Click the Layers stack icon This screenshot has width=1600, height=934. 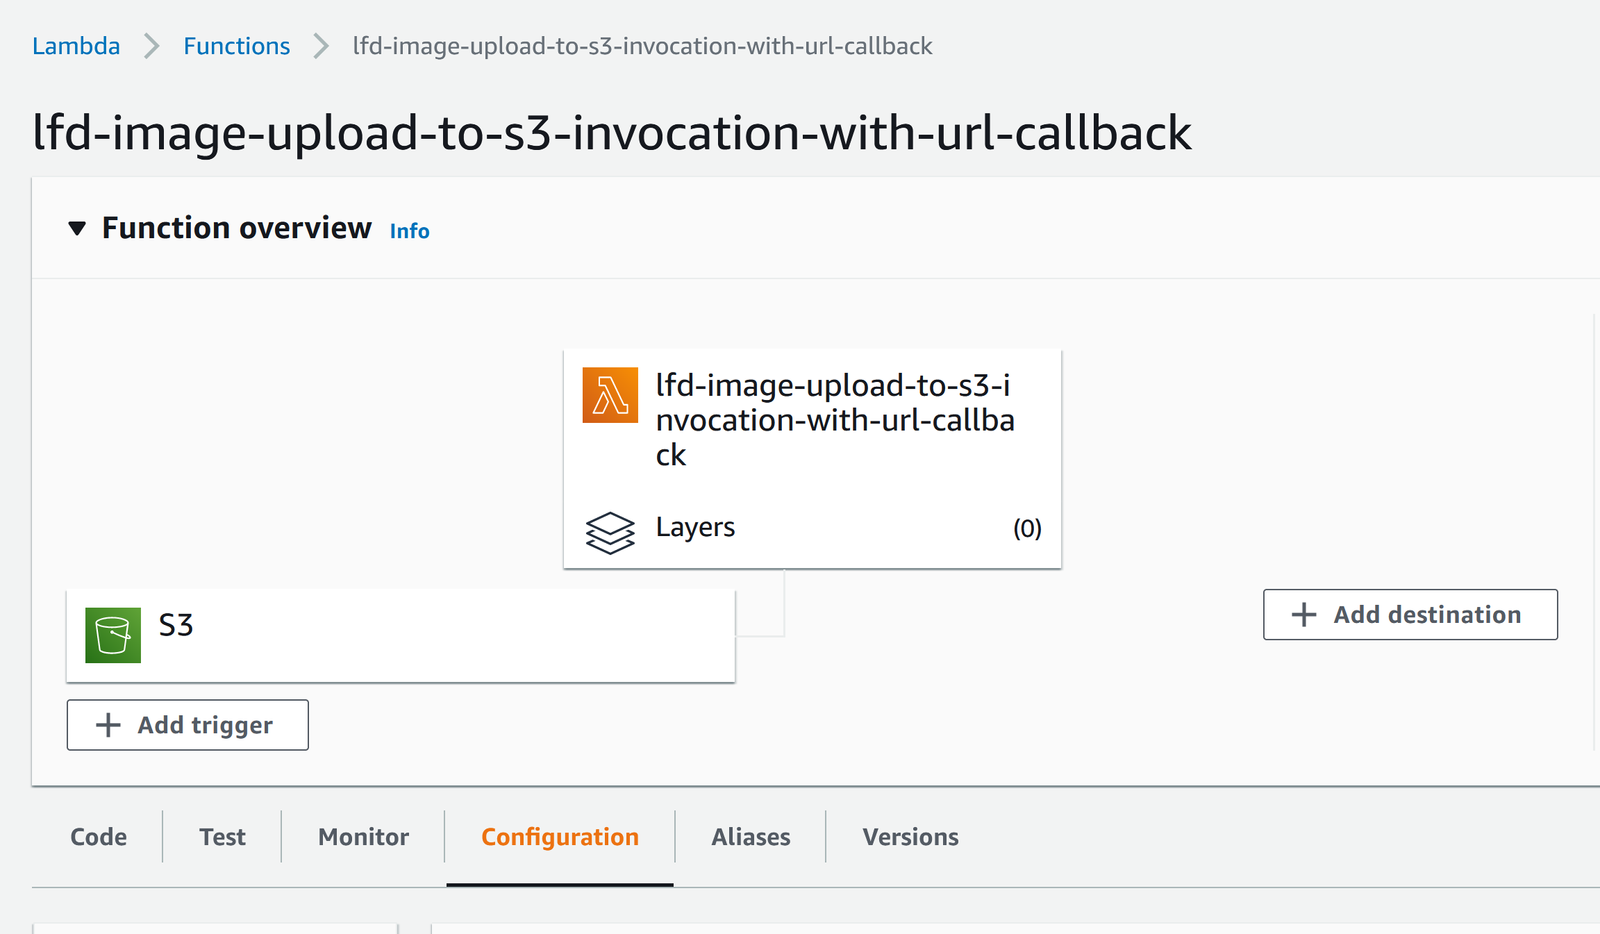pyautogui.click(x=610, y=532)
